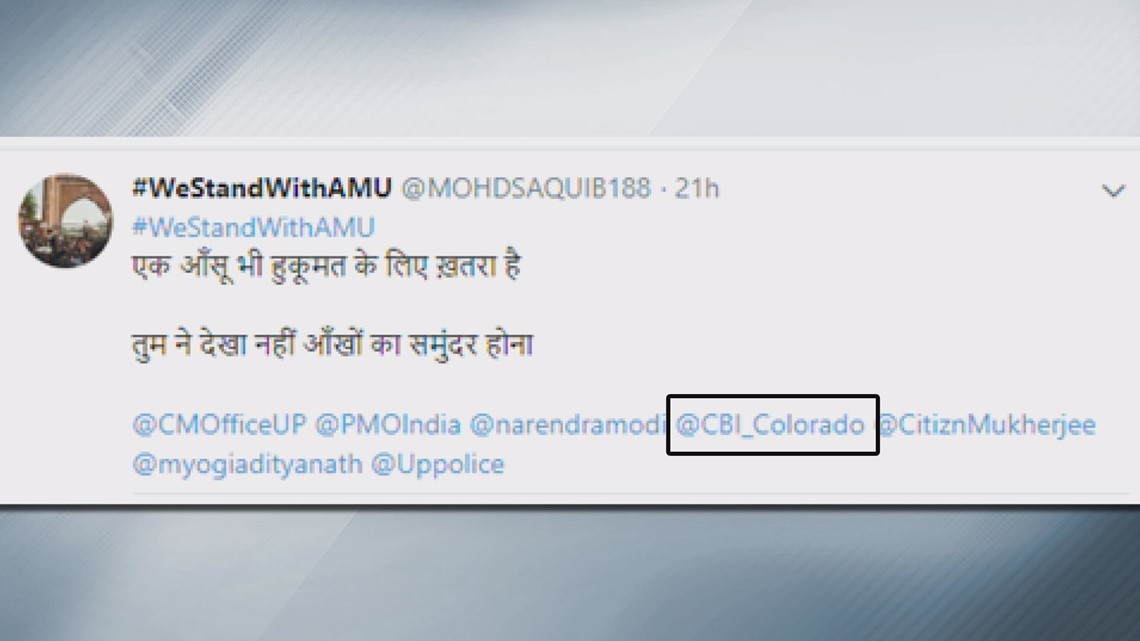Open the @PMOIndia mention
1140x641 pixels.
tap(388, 424)
